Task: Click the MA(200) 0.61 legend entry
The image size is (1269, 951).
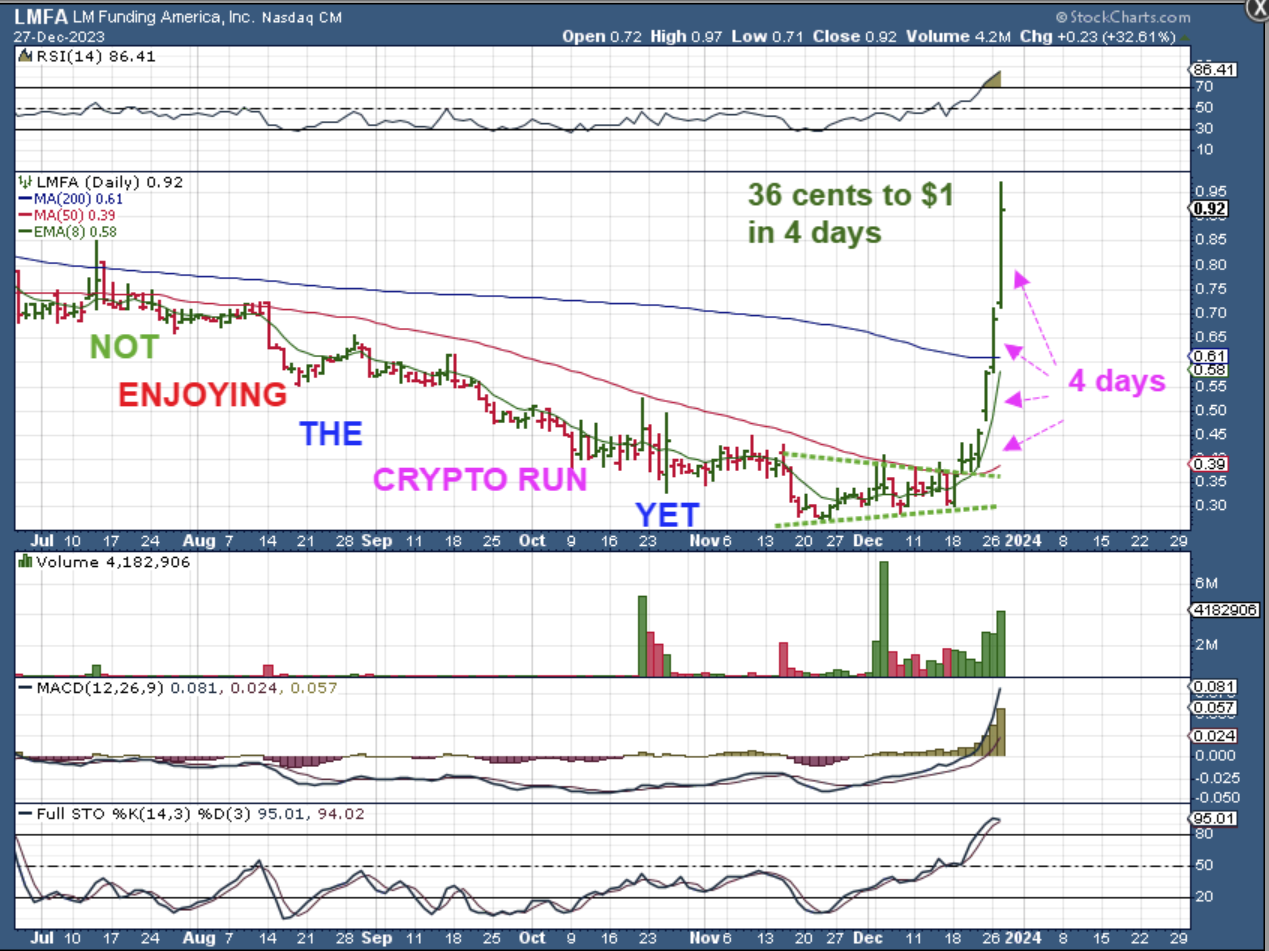Action: (71, 199)
